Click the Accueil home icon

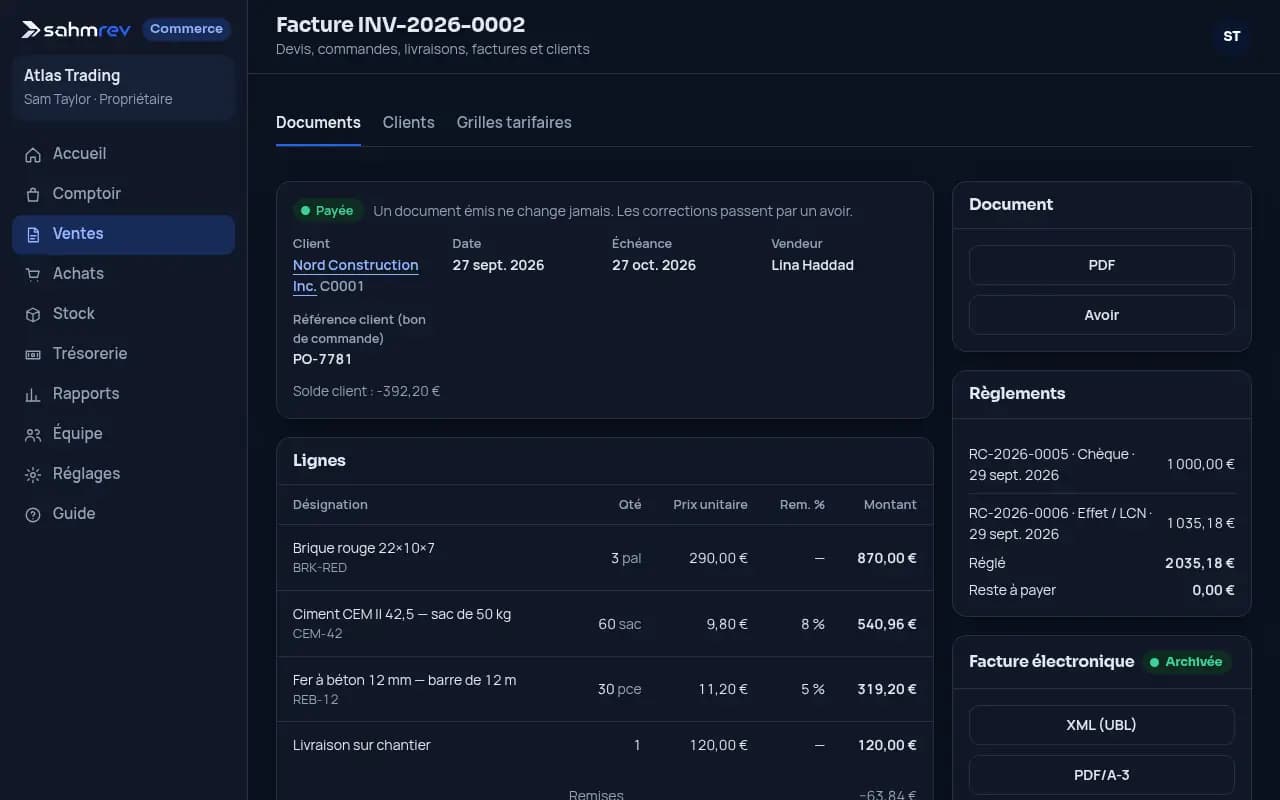click(x=33, y=154)
